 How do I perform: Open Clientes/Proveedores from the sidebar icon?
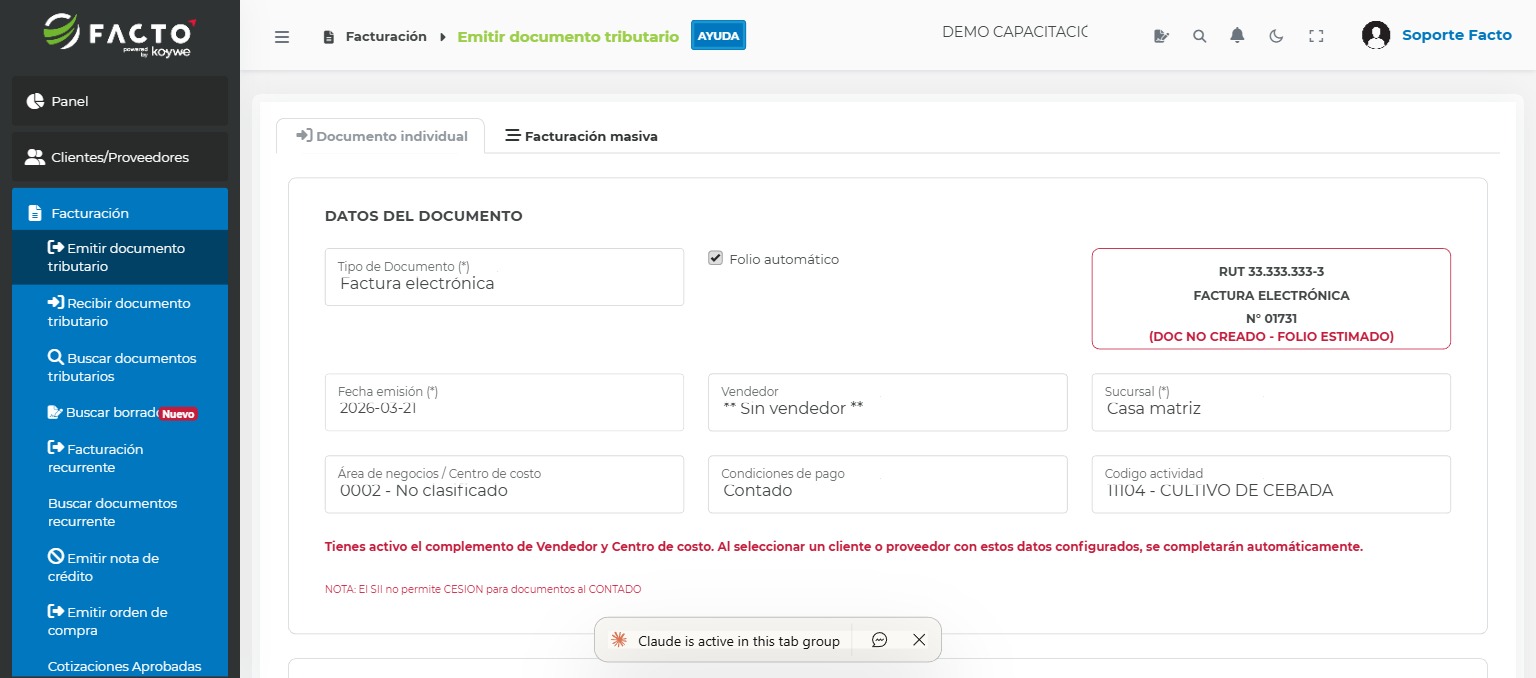(34, 157)
